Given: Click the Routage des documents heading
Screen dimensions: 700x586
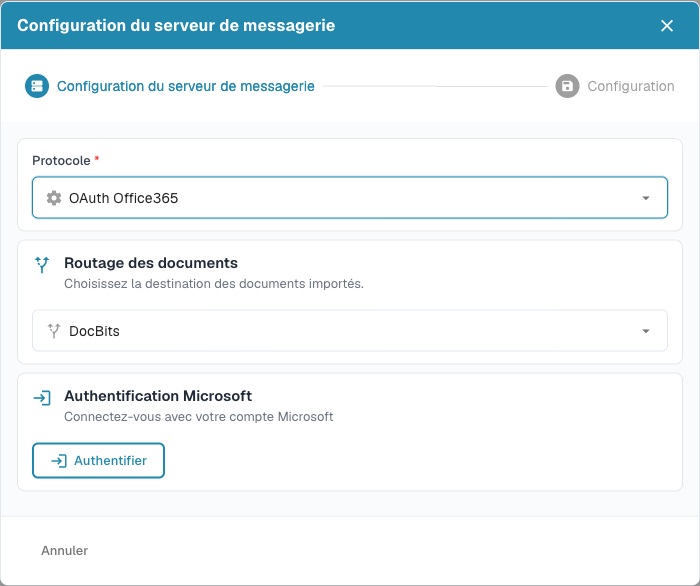Looking at the screenshot, I should tap(151, 263).
